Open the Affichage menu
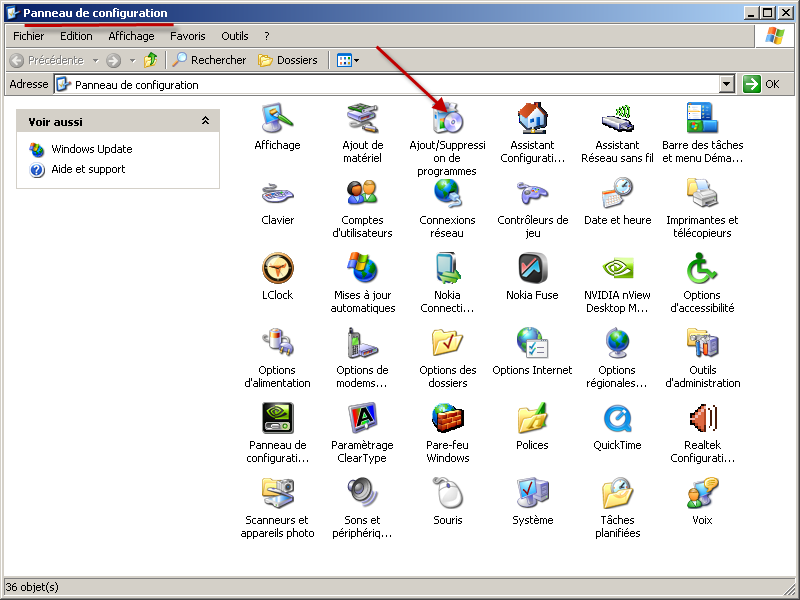This screenshot has width=800, height=600. coord(131,36)
